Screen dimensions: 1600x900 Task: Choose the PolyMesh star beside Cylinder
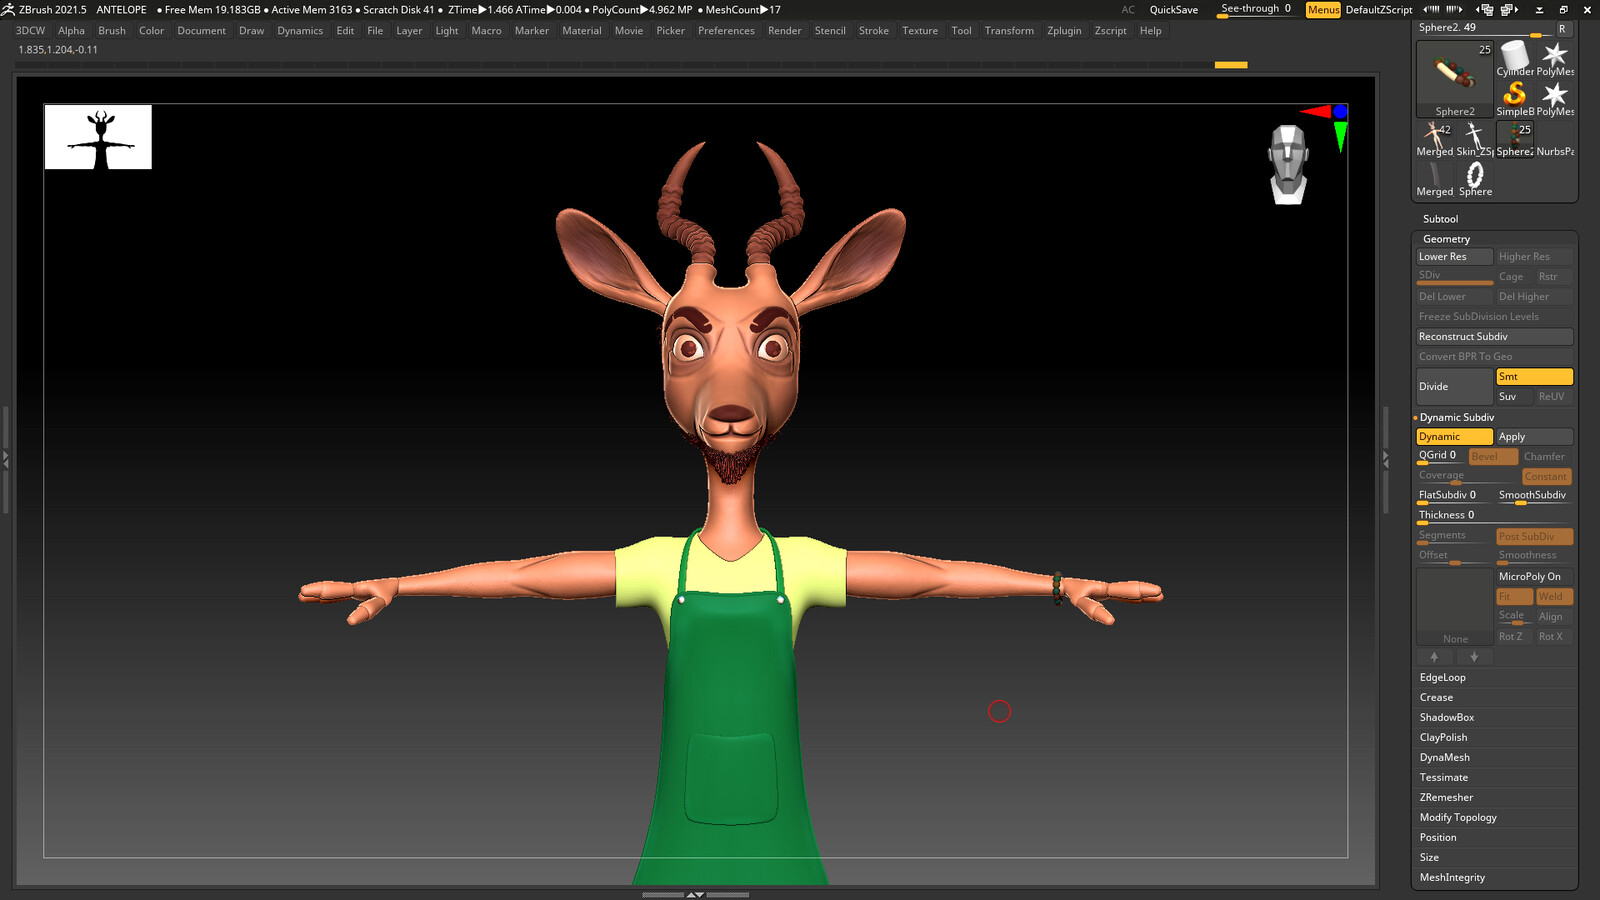click(x=1555, y=59)
